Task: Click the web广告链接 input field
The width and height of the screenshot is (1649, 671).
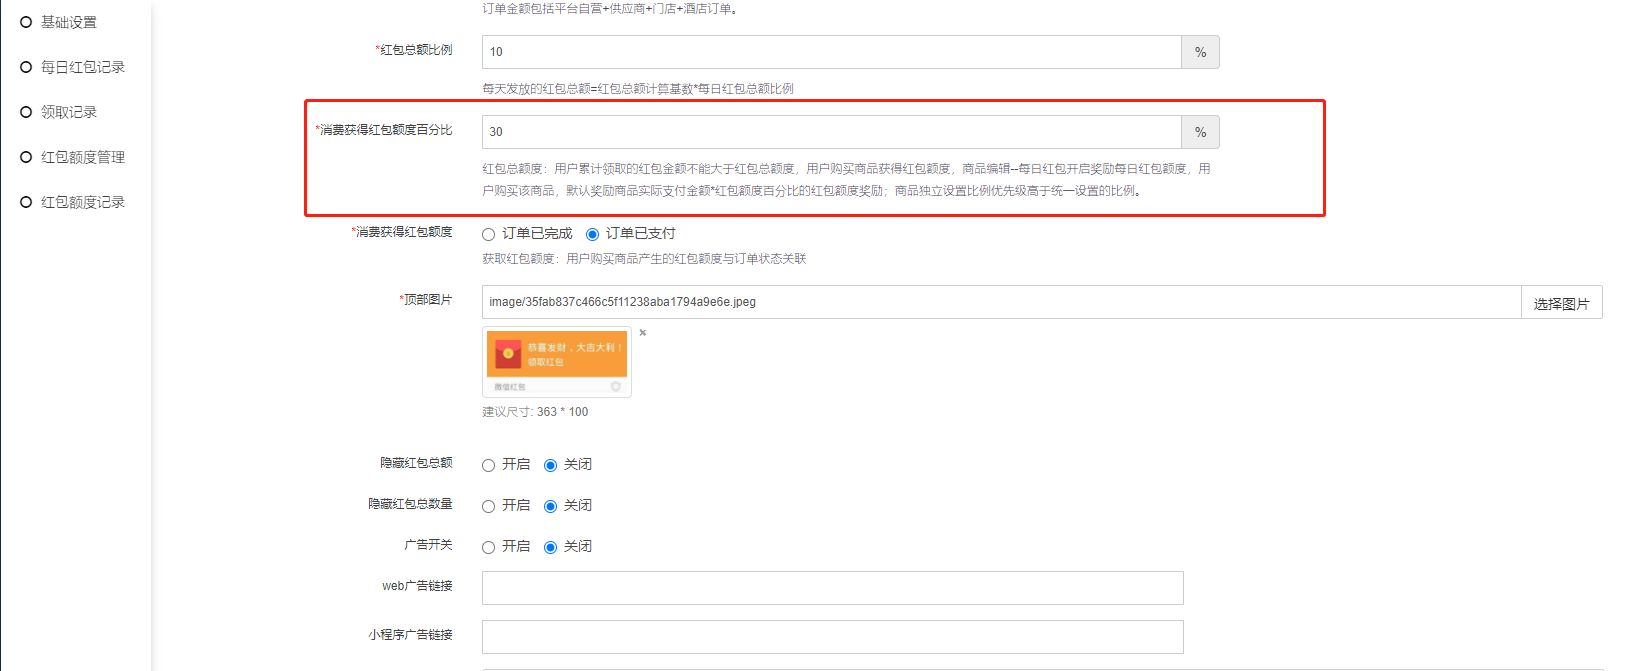Action: click(832, 588)
